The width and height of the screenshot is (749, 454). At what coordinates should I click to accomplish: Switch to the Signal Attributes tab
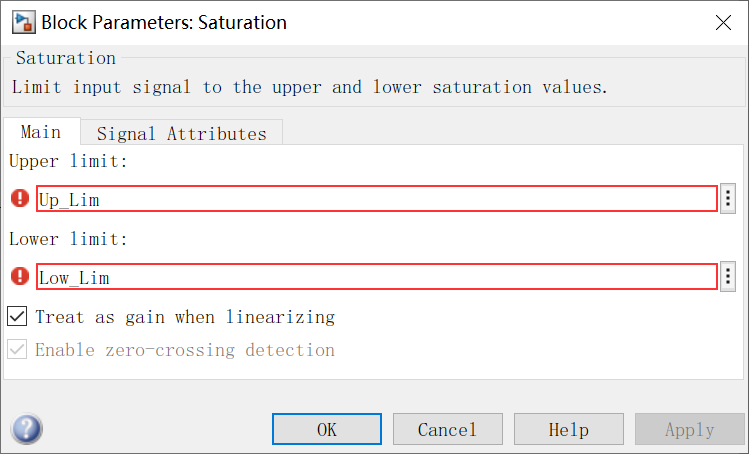182,133
